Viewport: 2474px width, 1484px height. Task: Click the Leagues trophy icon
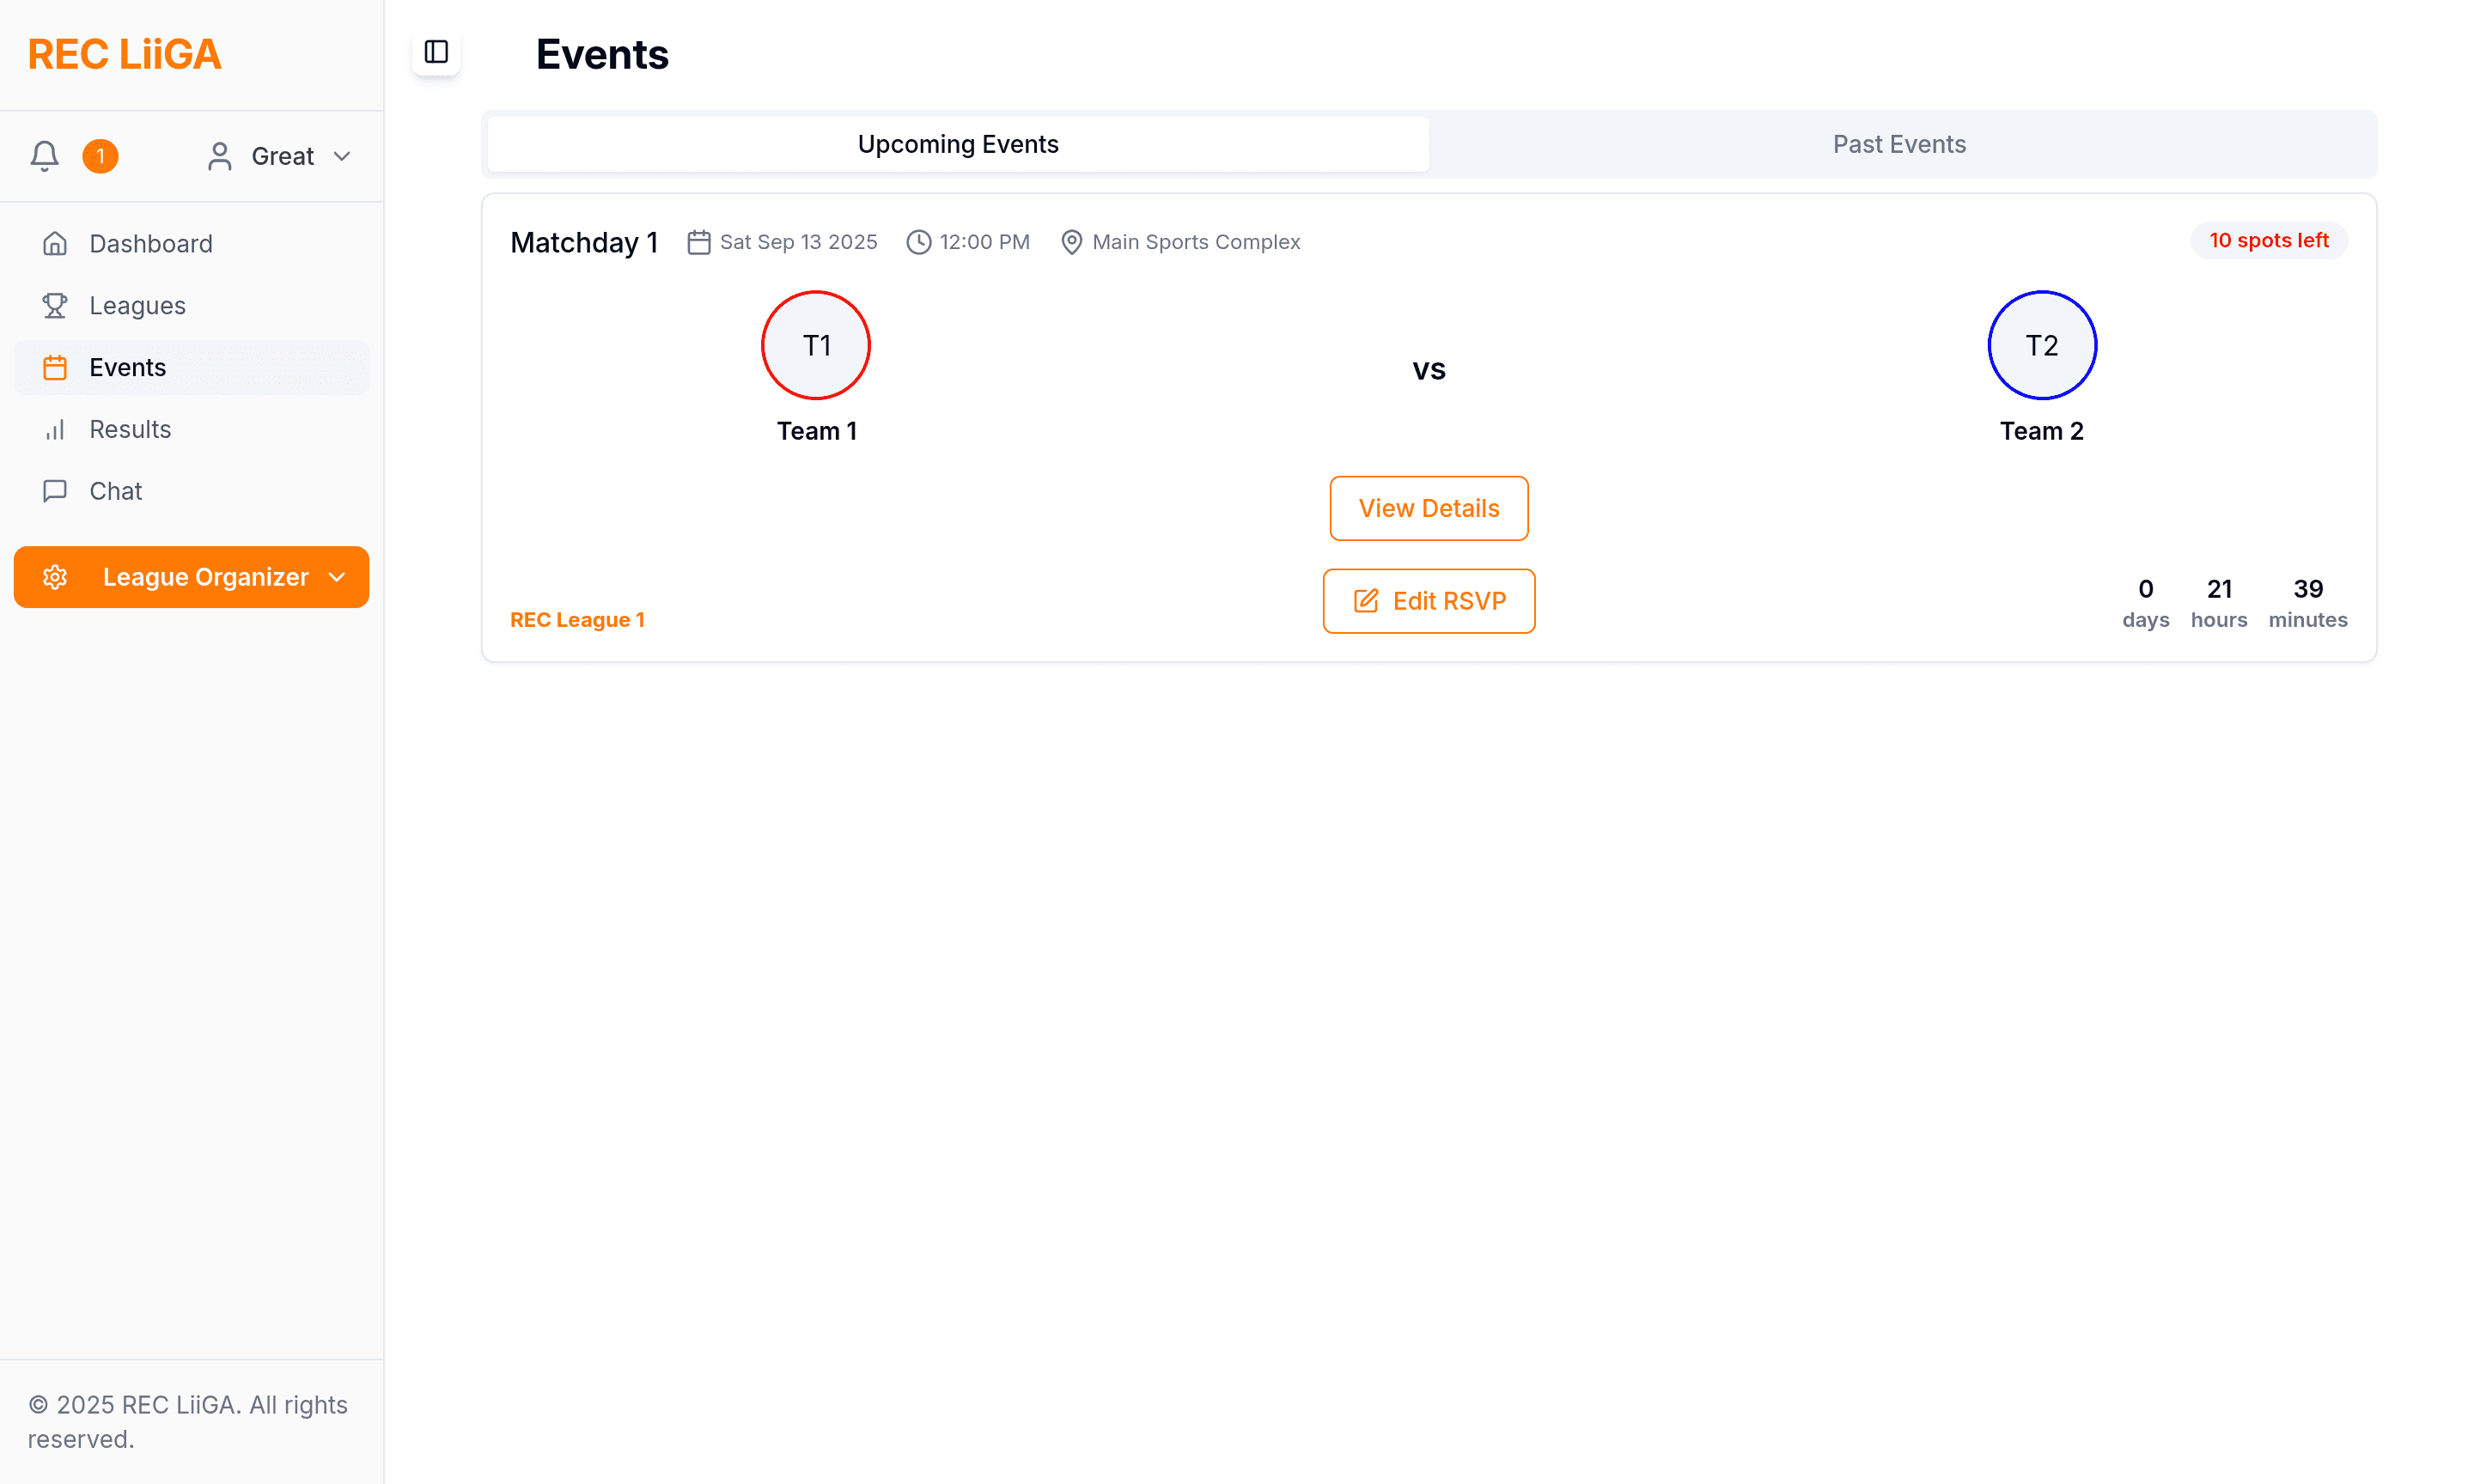[x=55, y=306]
